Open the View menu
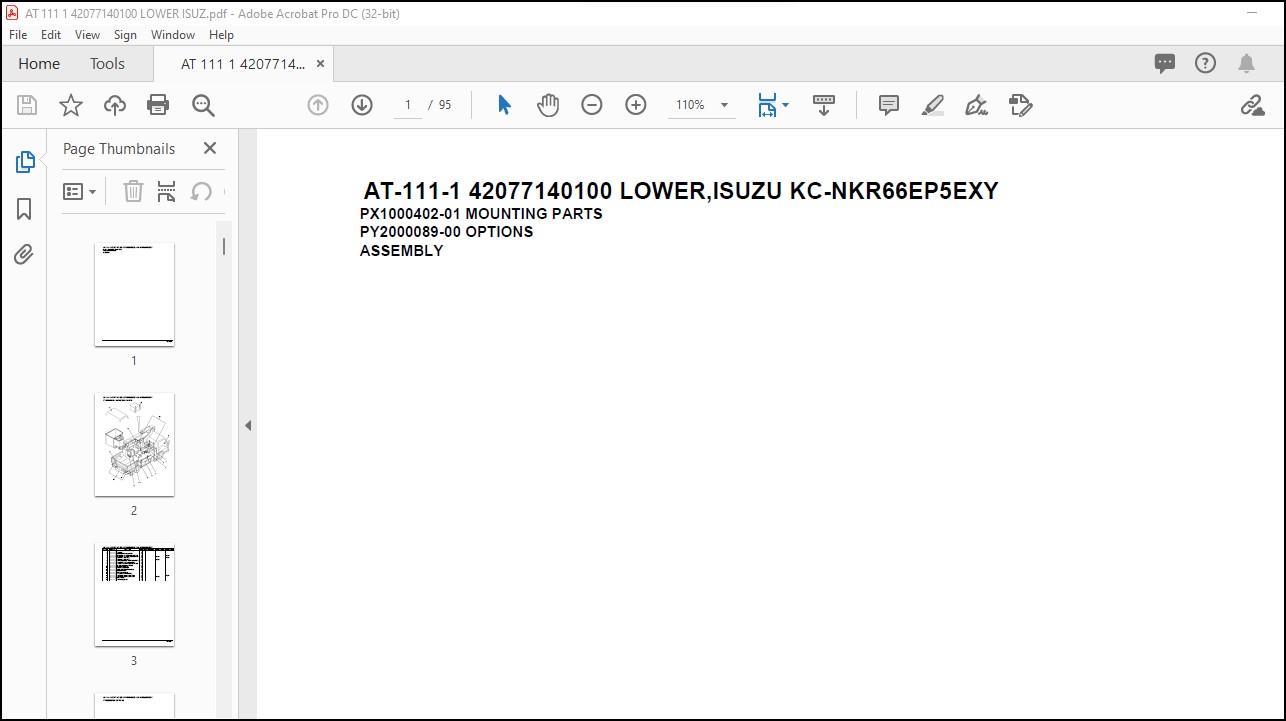The height and width of the screenshot is (721, 1286). click(88, 34)
